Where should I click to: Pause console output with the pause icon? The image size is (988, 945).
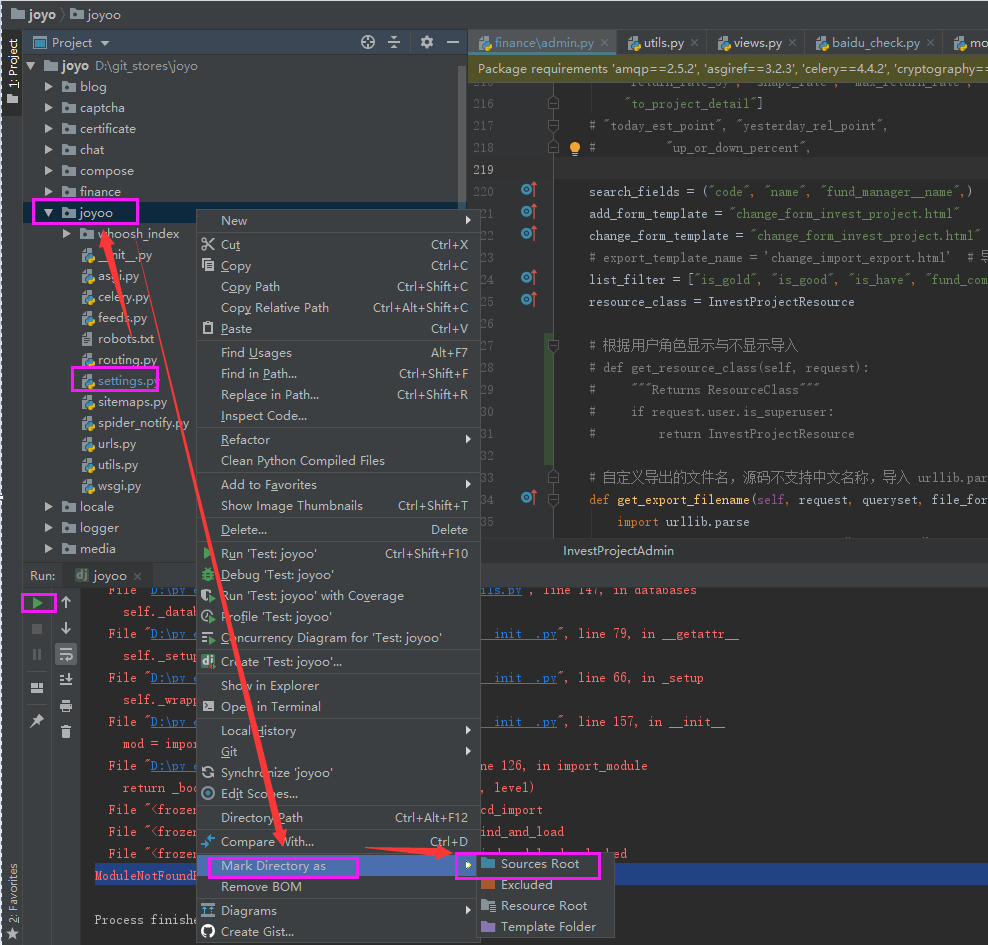point(36,653)
